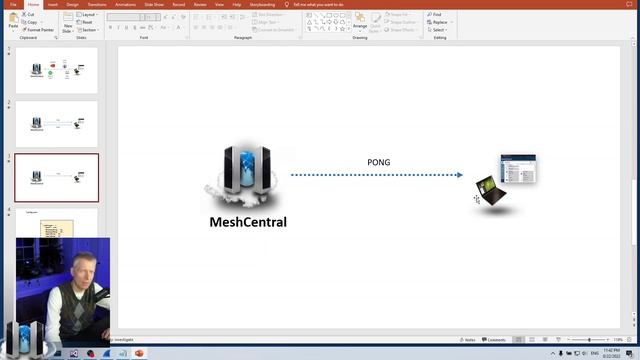This screenshot has width=640, height=360.
Task: Adjust the zoom slider handle
Action: [589, 340]
